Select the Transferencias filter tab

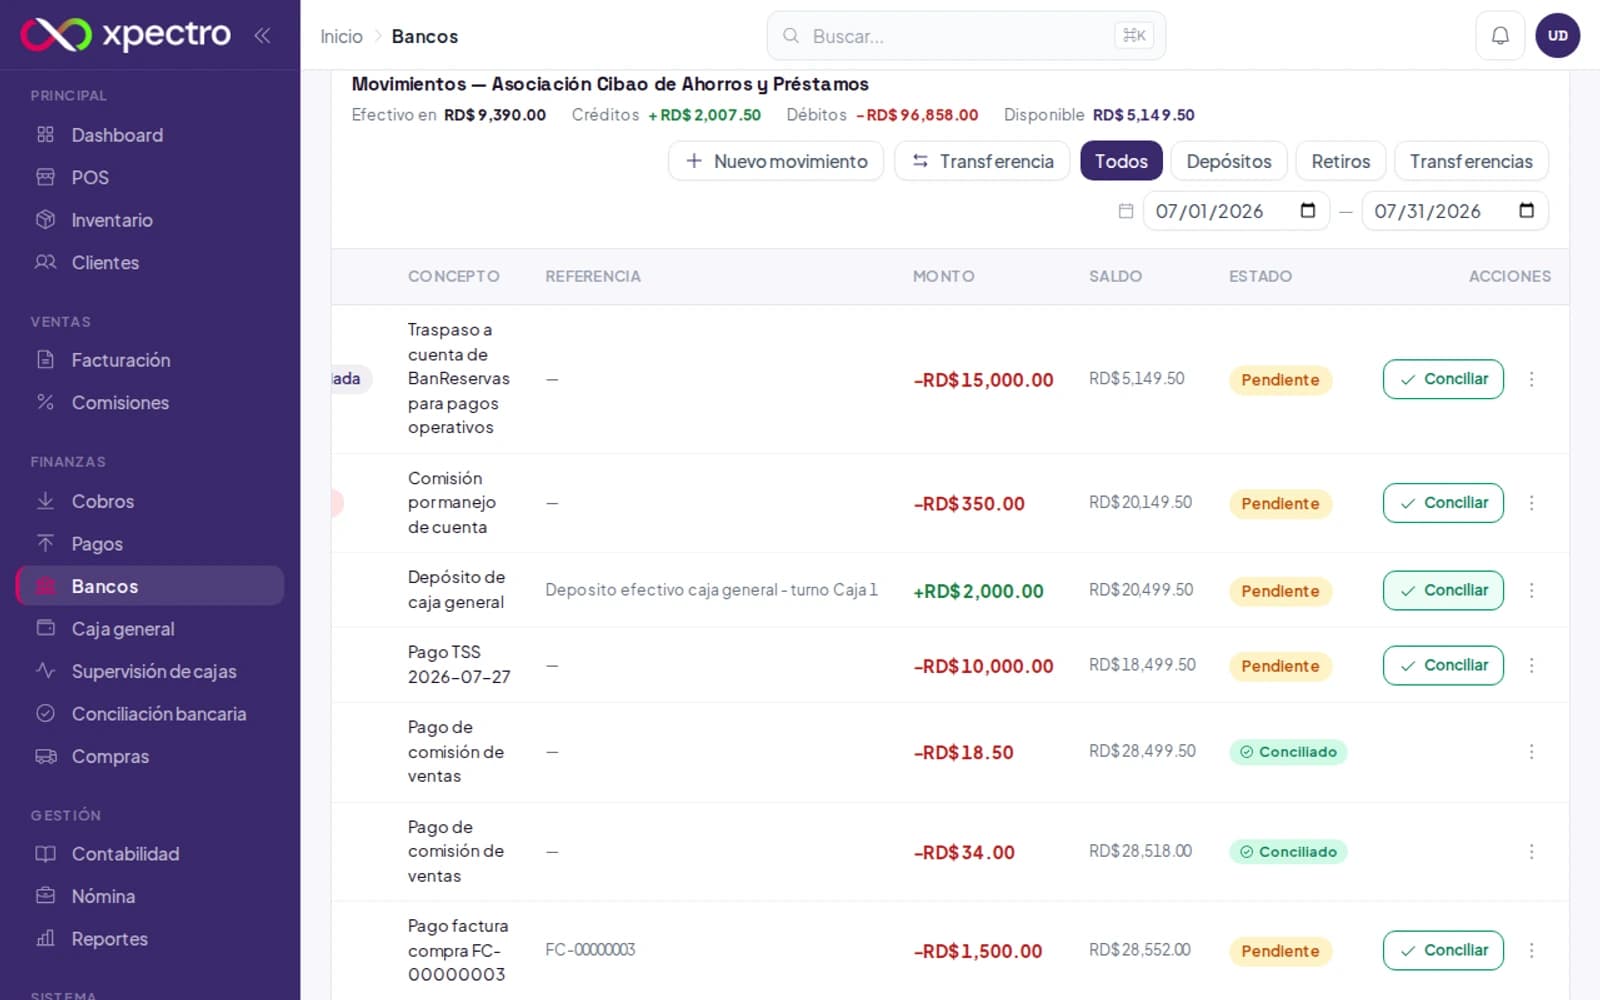[1471, 161]
